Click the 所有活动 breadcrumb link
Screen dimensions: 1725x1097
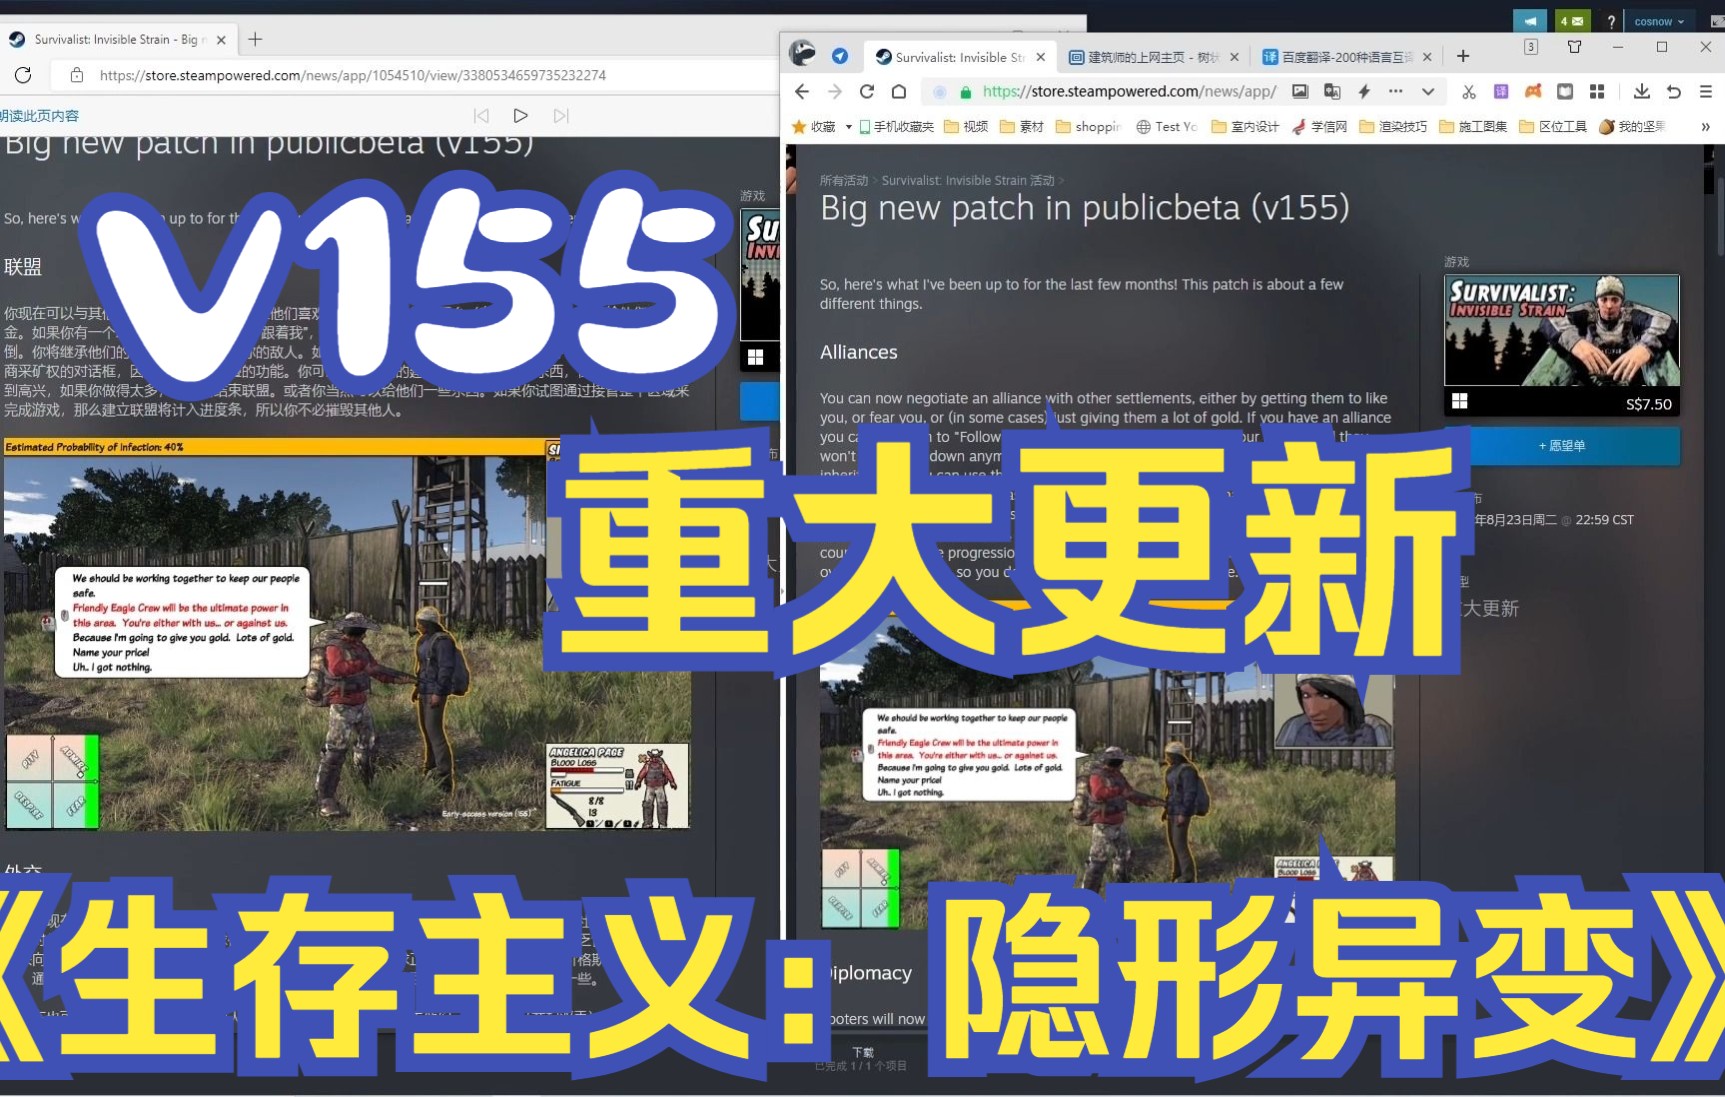coord(844,181)
